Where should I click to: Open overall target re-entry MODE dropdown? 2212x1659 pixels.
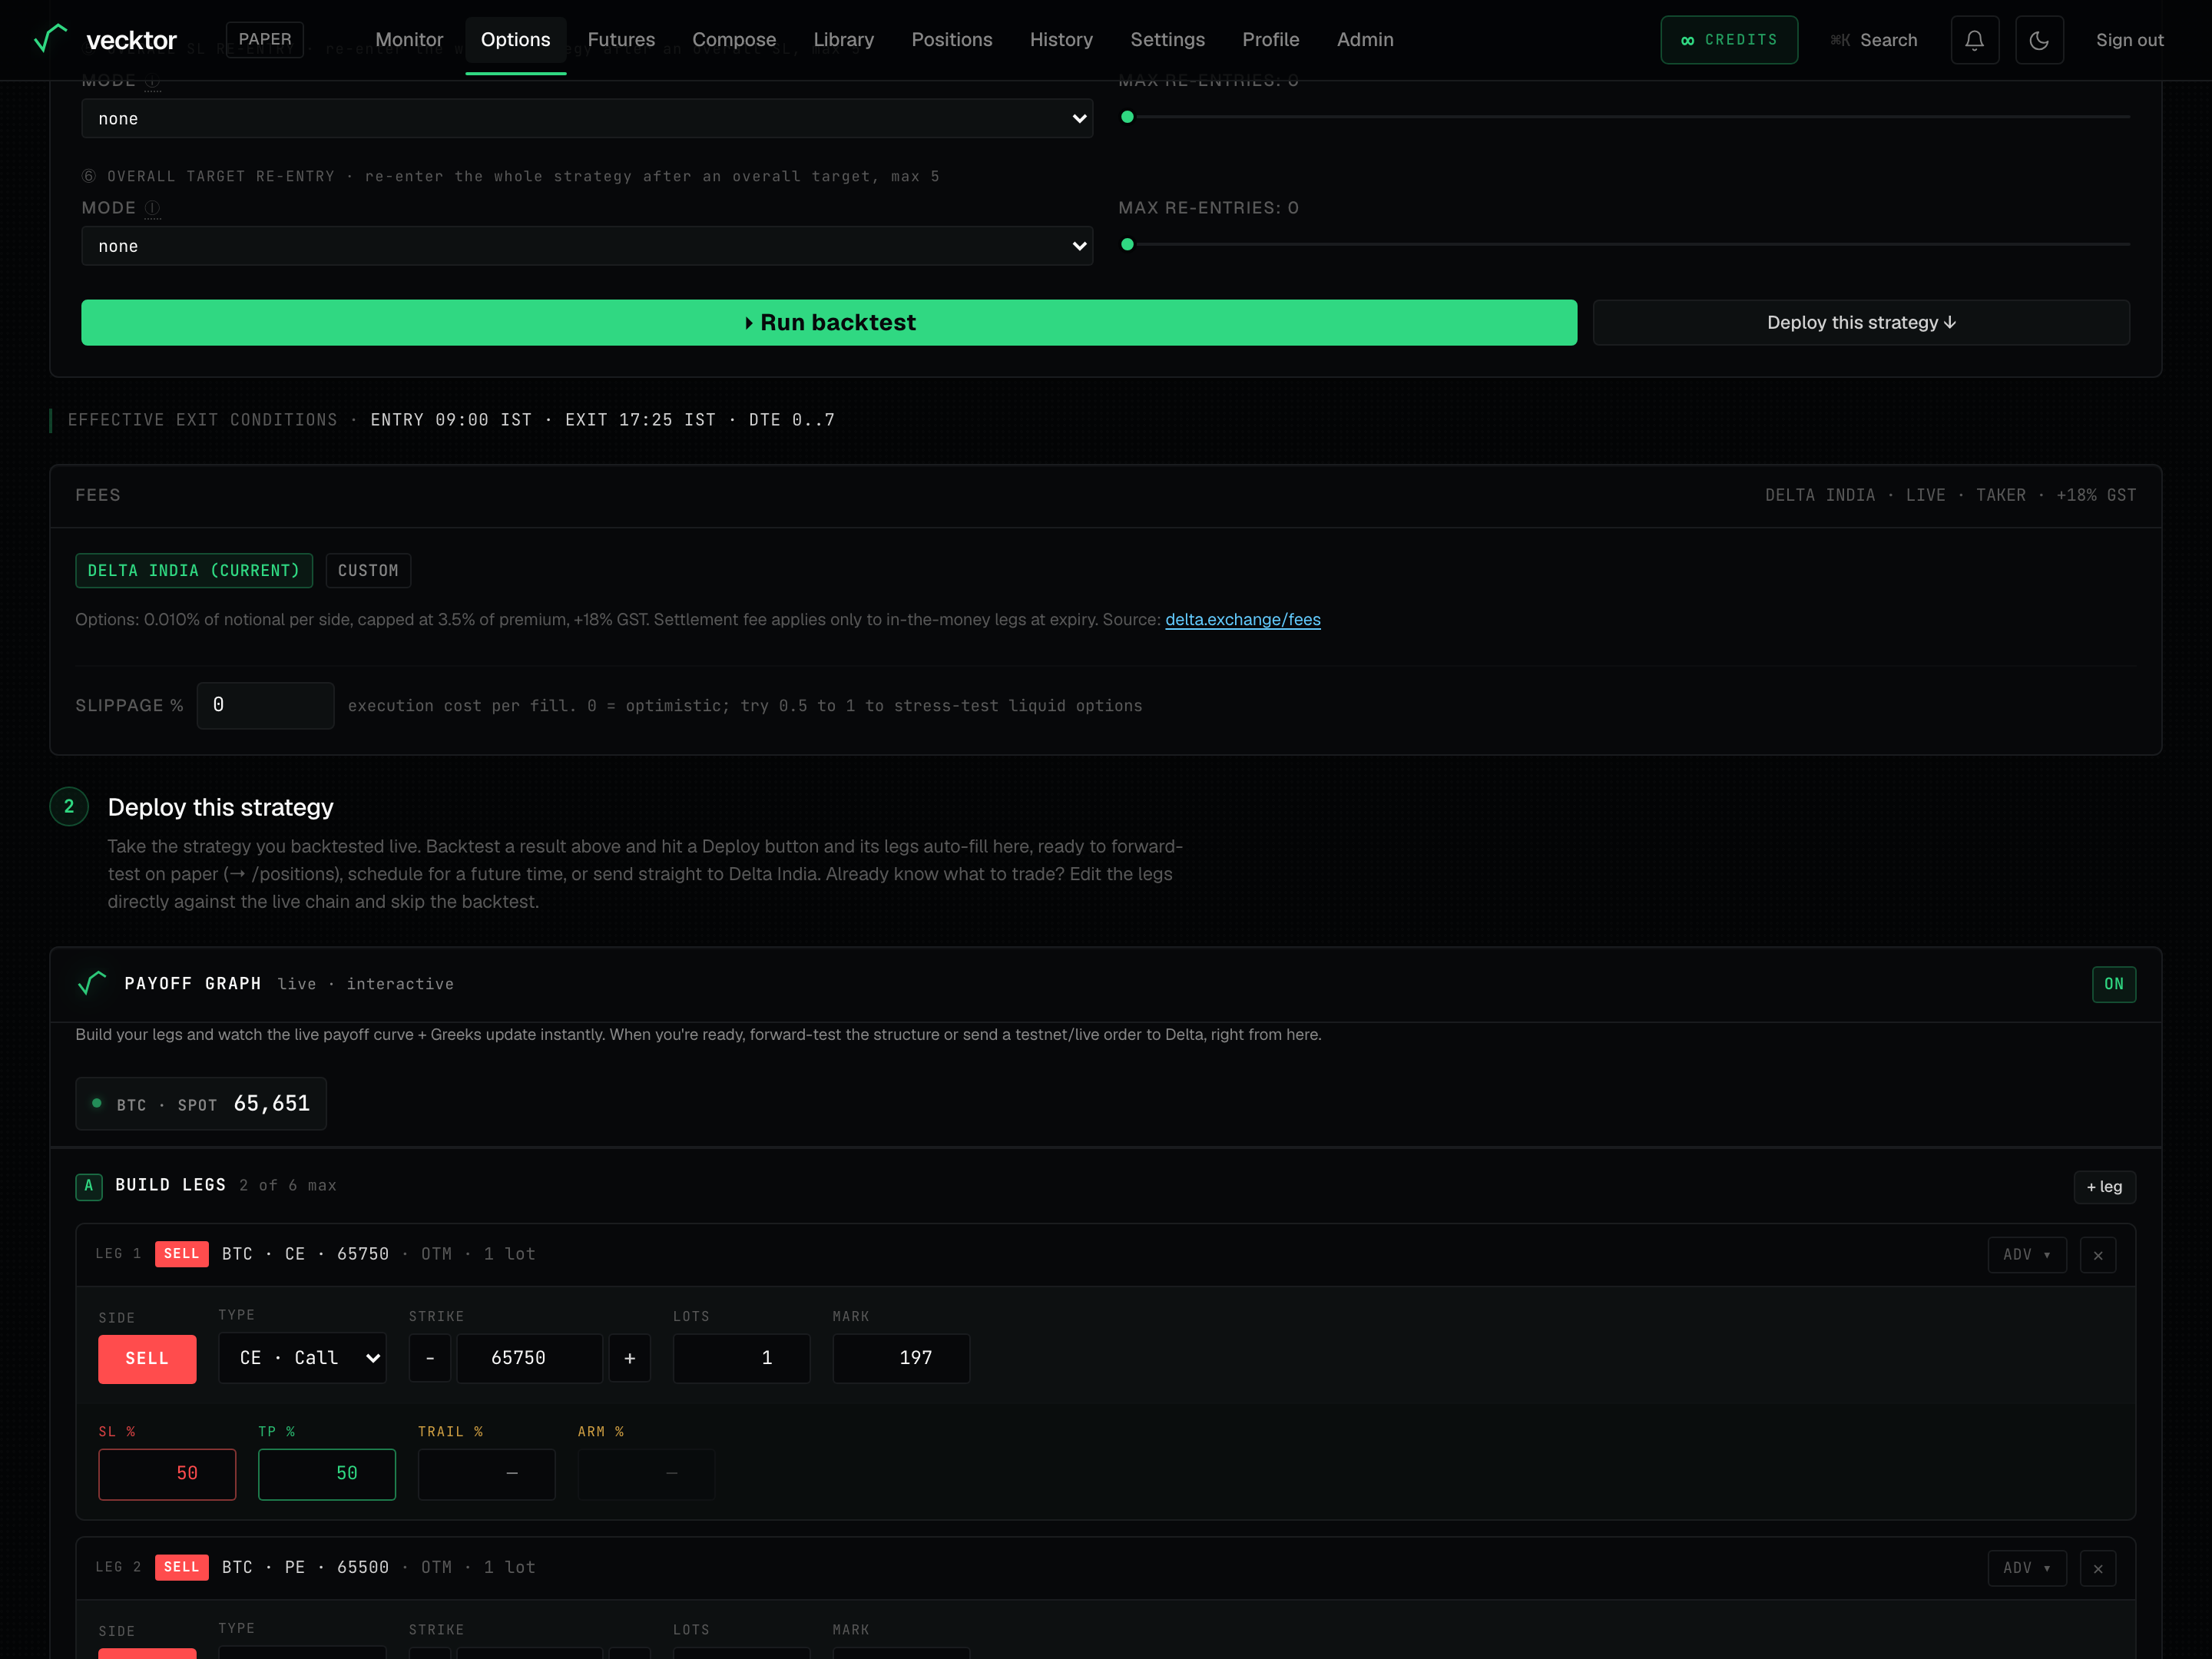click(587, 246)
